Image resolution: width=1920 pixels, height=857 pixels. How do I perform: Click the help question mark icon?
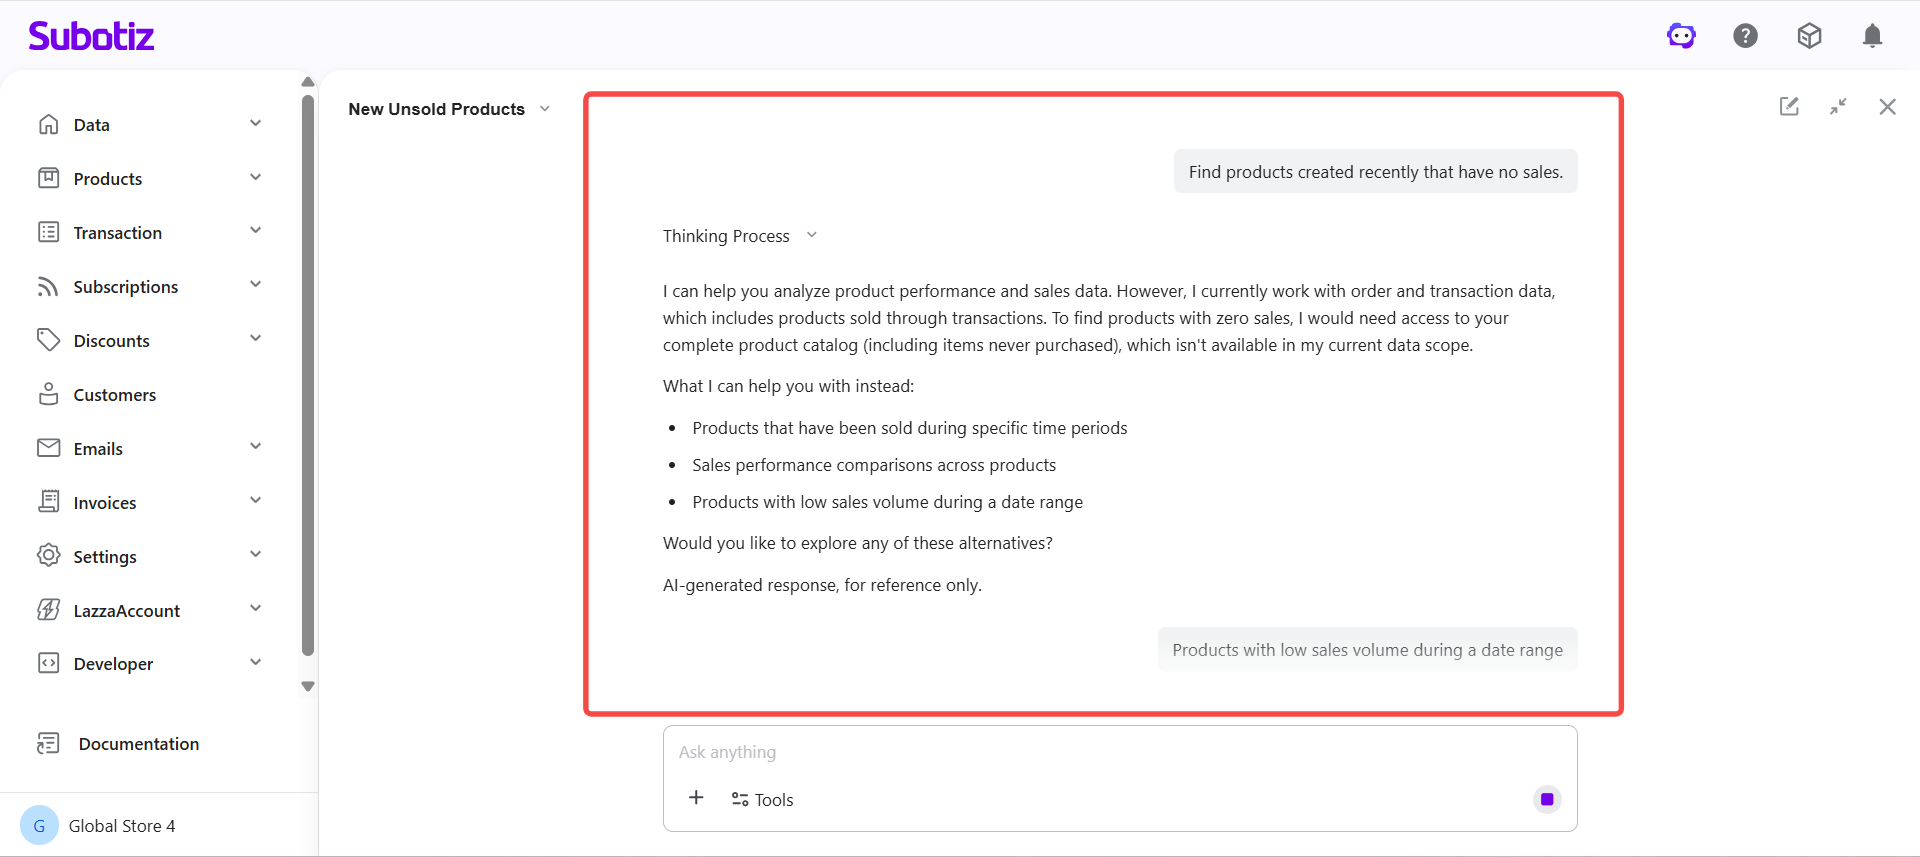pos(1745,36)
